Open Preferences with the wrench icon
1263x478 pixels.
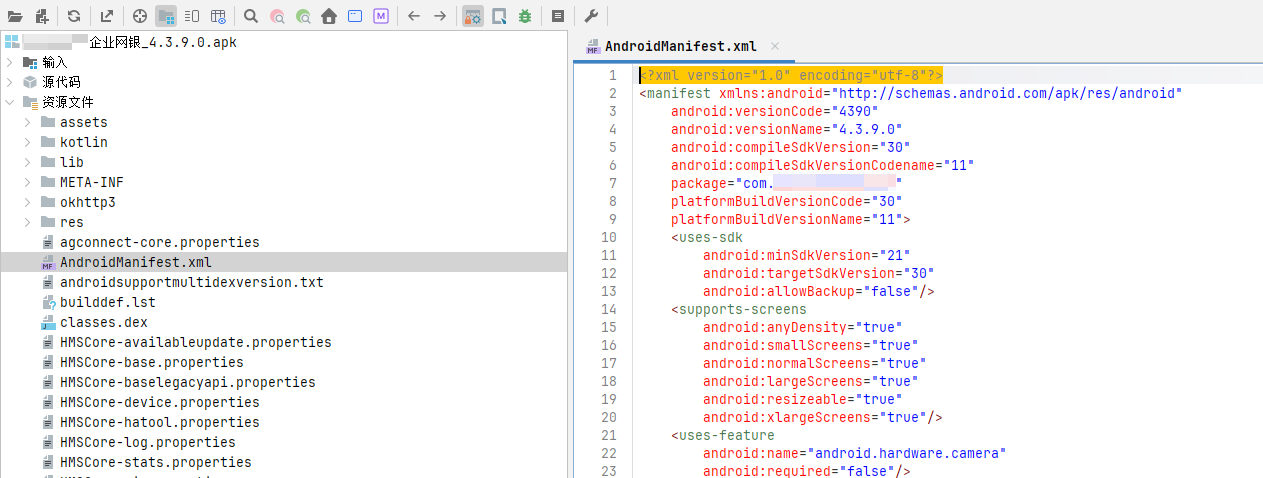[591, 16]
